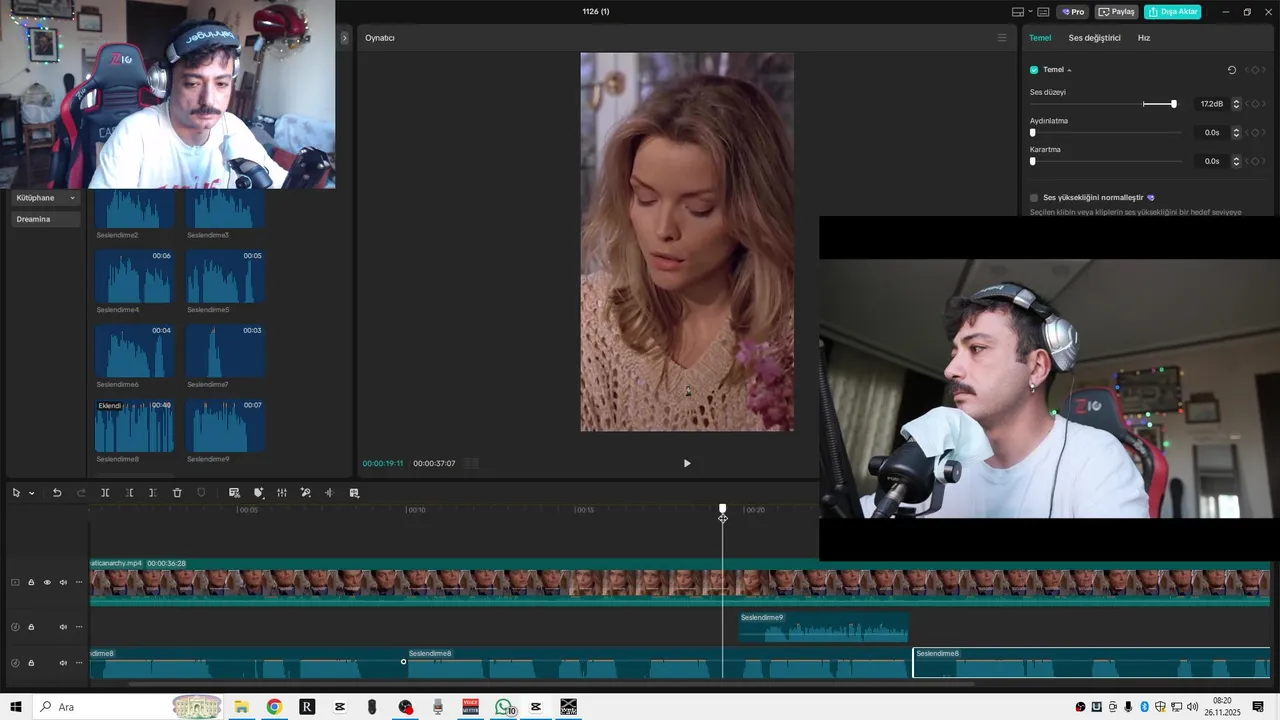Lock the video track aticanarchy.mp4

coord(31,582)
